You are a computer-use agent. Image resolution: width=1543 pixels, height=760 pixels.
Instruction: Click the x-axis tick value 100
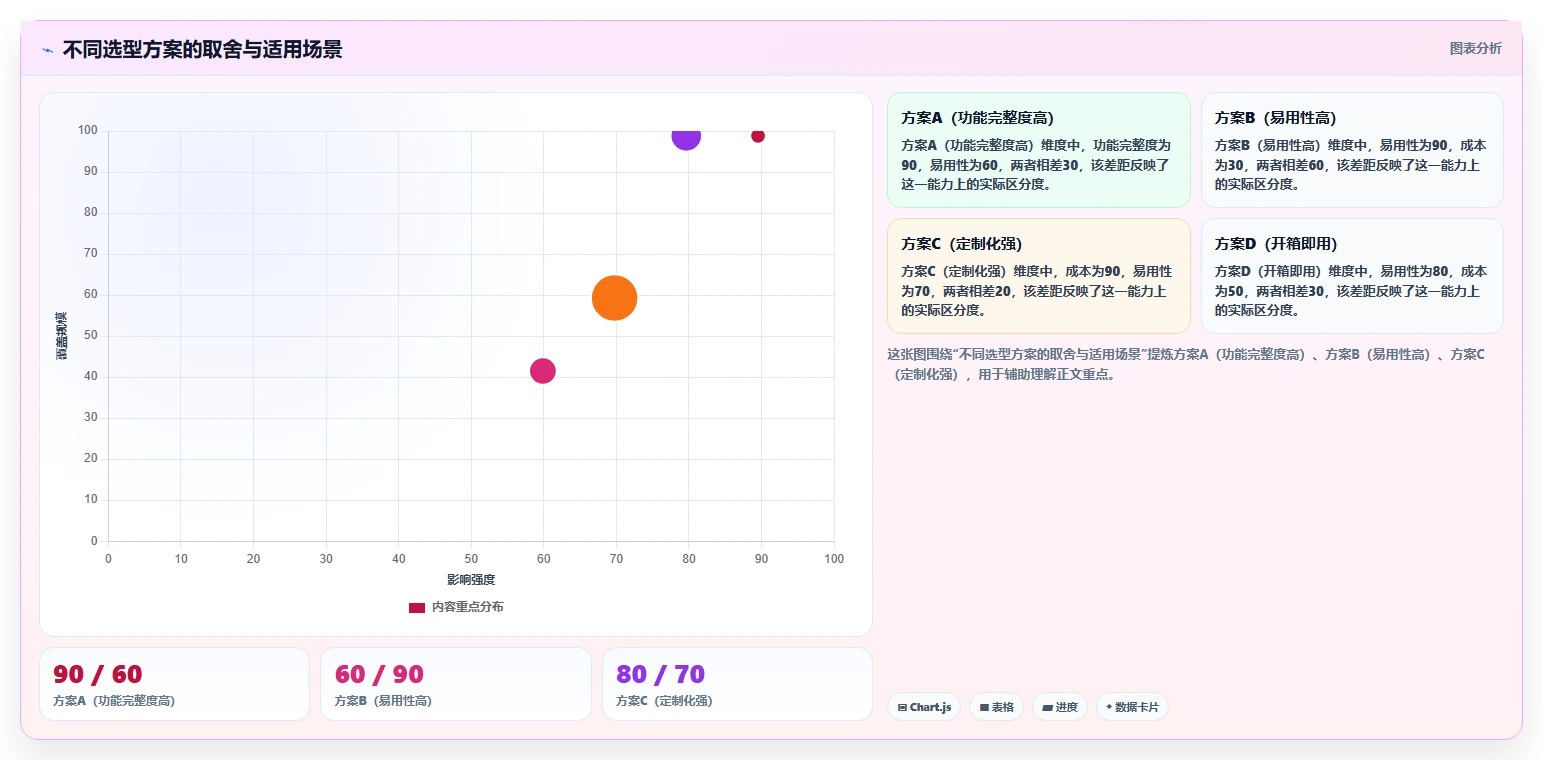(x=834, y=559)
